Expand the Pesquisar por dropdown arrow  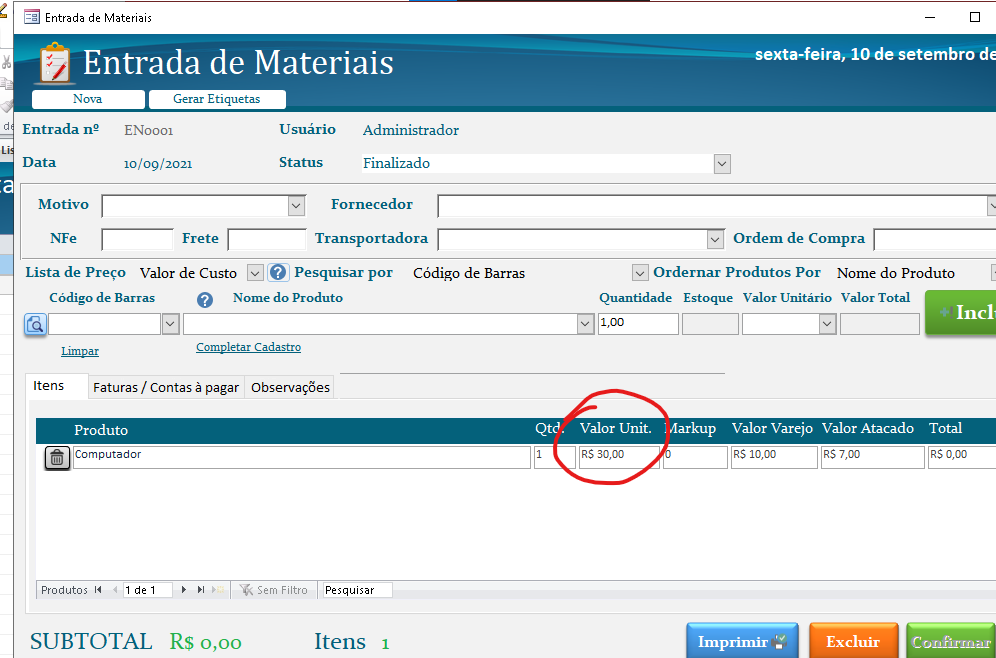(x=640, y=273)
